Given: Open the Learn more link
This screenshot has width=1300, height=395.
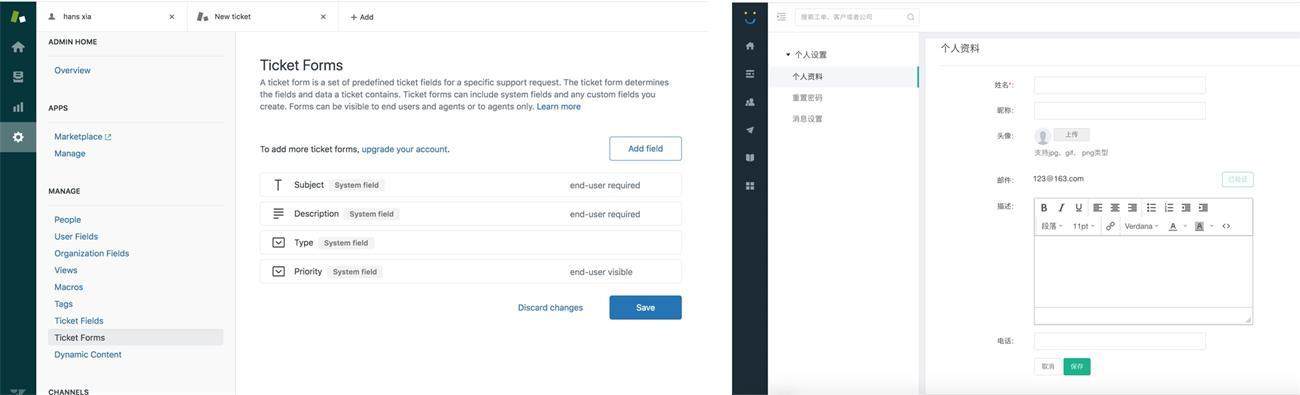Looking at the screenshot, I should pyautogui.click(x=558, y=107).
